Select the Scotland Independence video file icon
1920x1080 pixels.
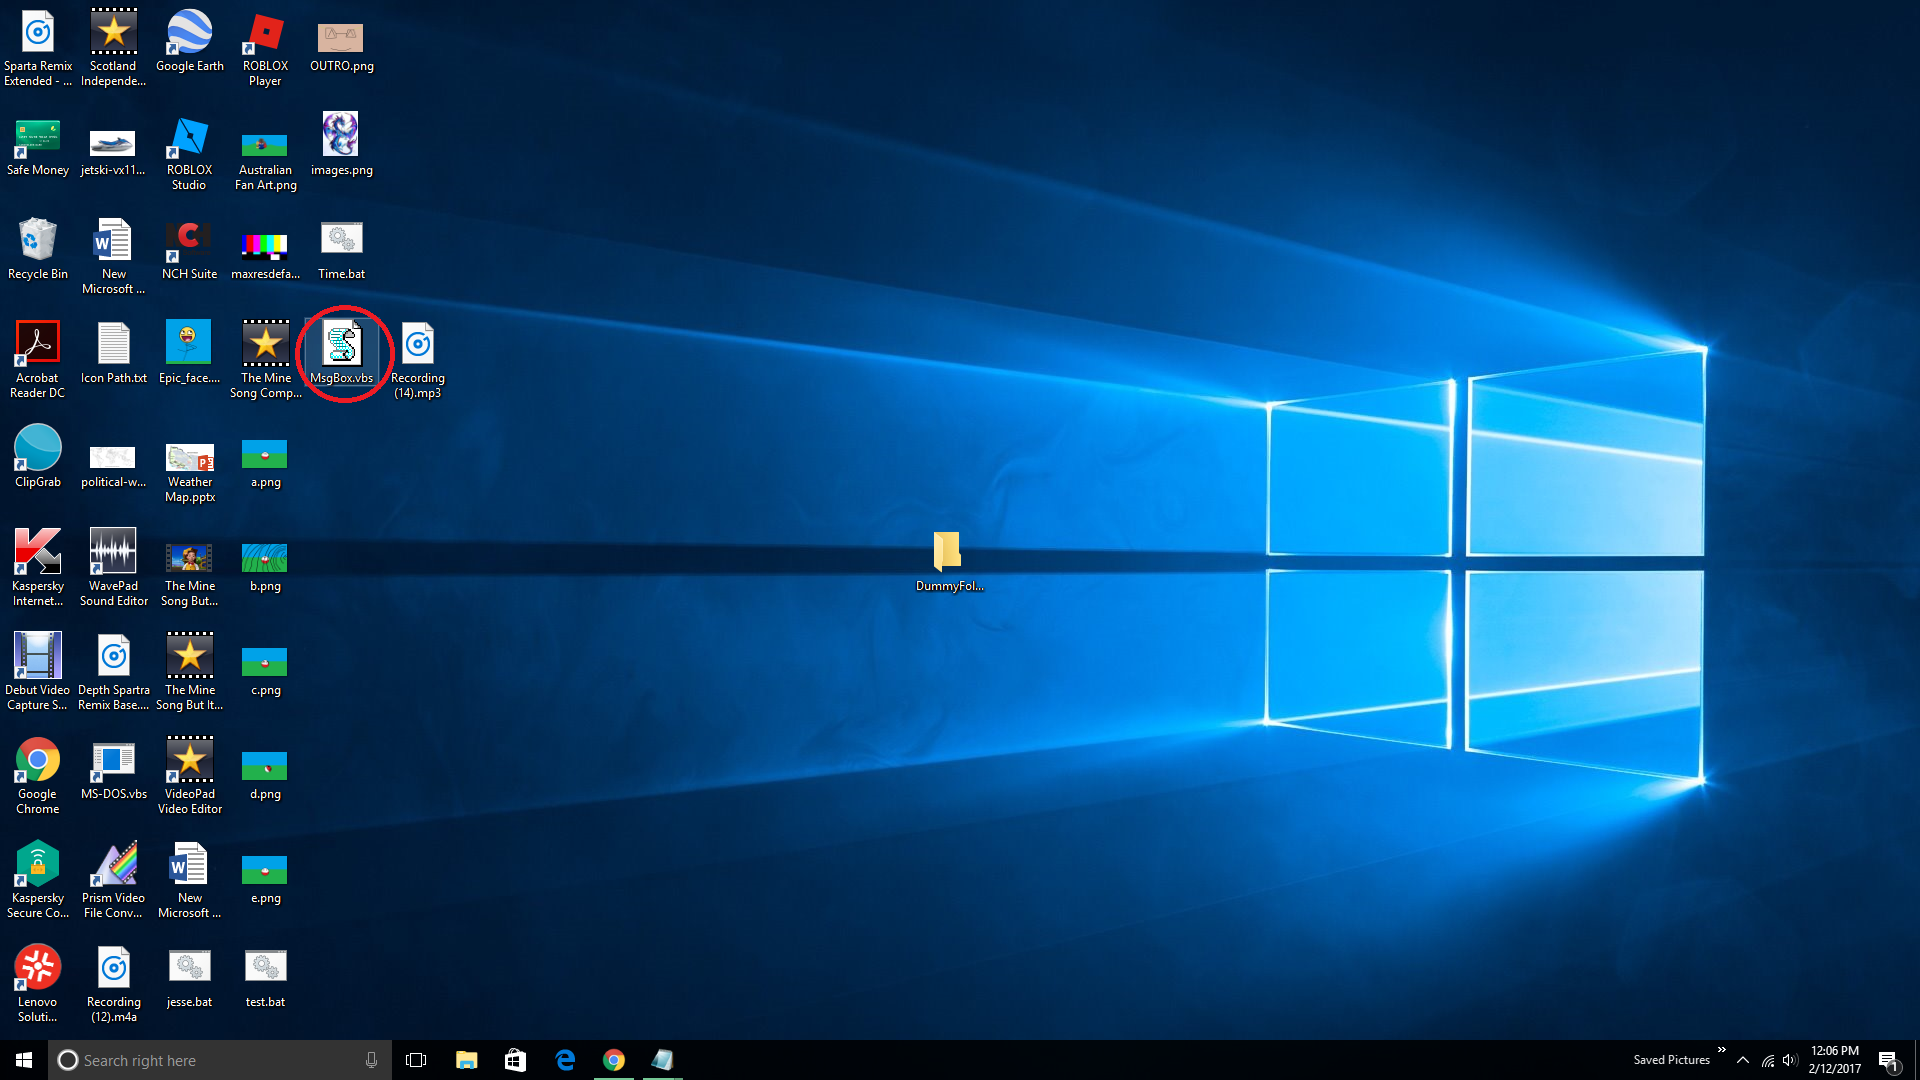click(x=114, y=48)
